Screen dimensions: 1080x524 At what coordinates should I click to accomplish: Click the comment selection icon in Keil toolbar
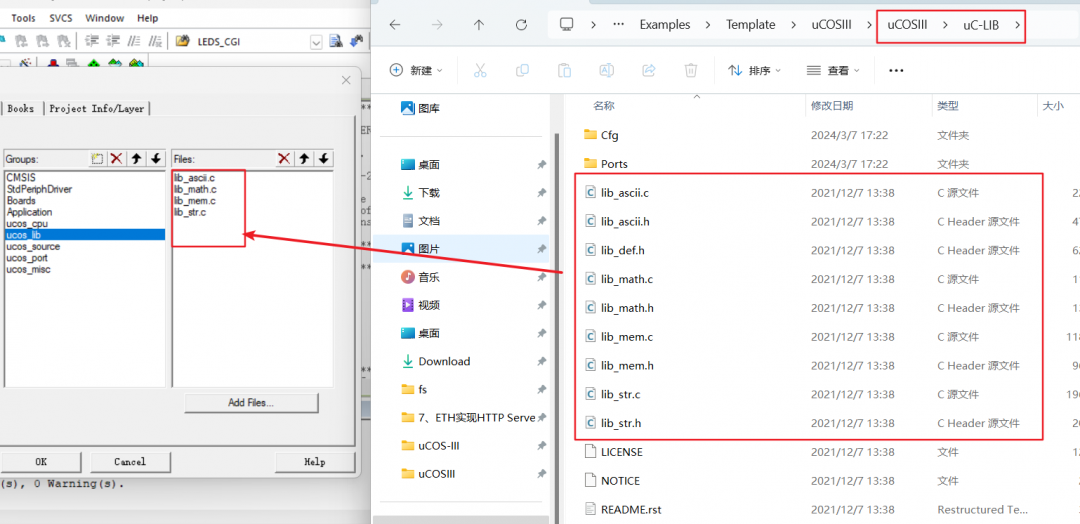pos(135,41)
